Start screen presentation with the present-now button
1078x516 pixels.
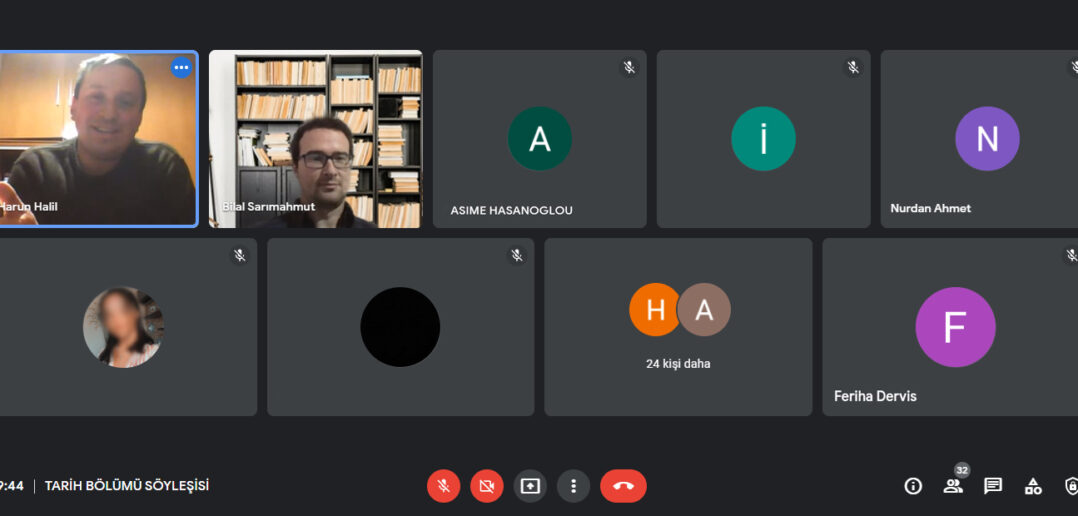(x=530, y=486)
